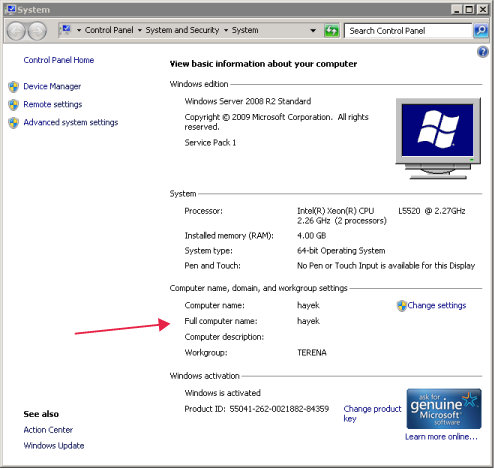
Task: Click the Windows logo monitor image
Action: tap(438, 138)
